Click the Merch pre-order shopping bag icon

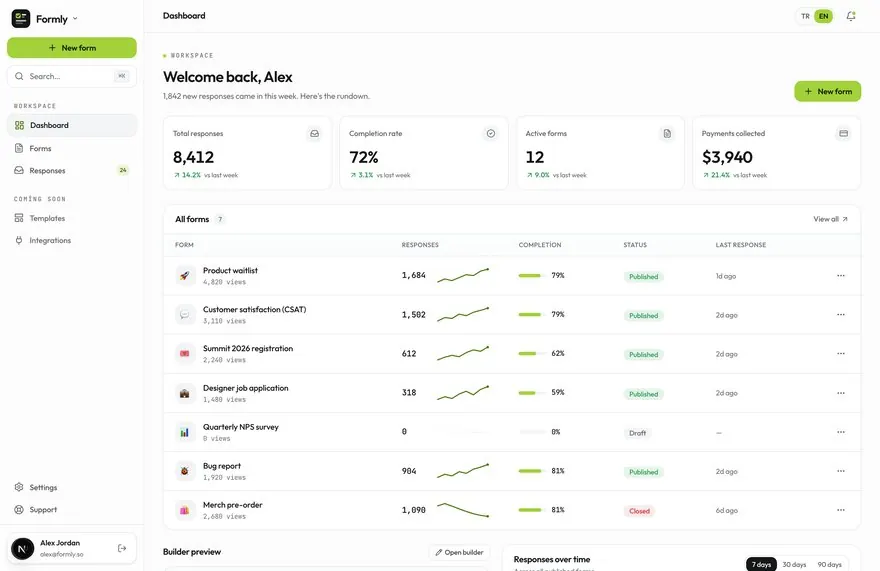[185, 510]
